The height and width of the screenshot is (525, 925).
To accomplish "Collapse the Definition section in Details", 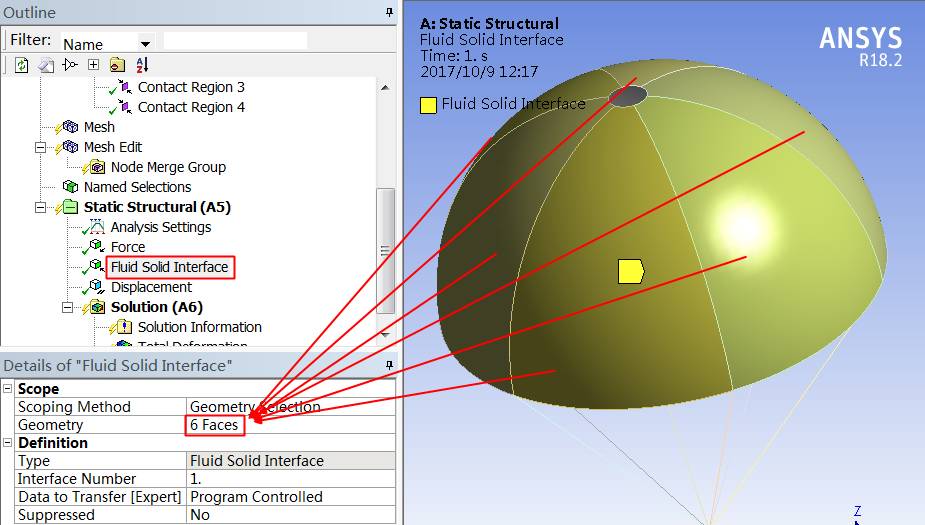I will [x=8, y=442].
